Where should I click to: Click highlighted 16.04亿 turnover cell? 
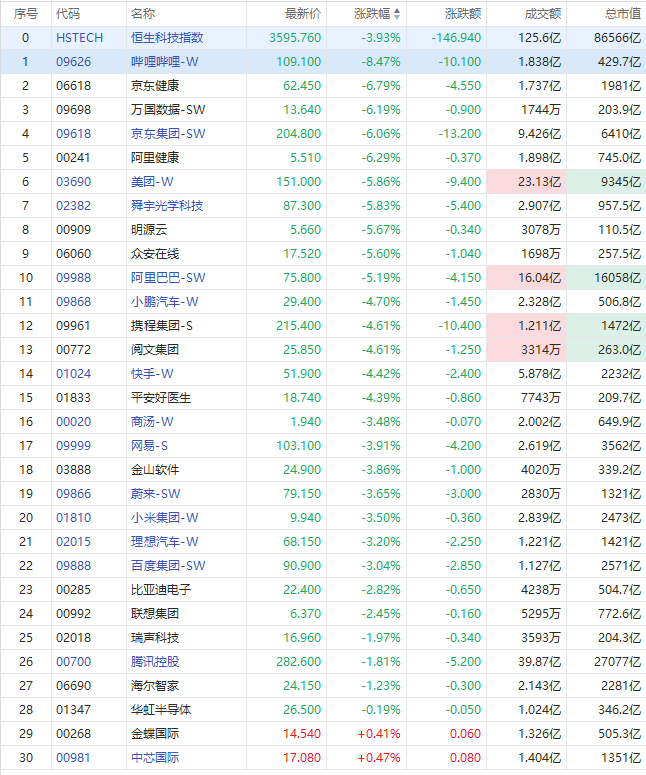[x=527, y=278]
